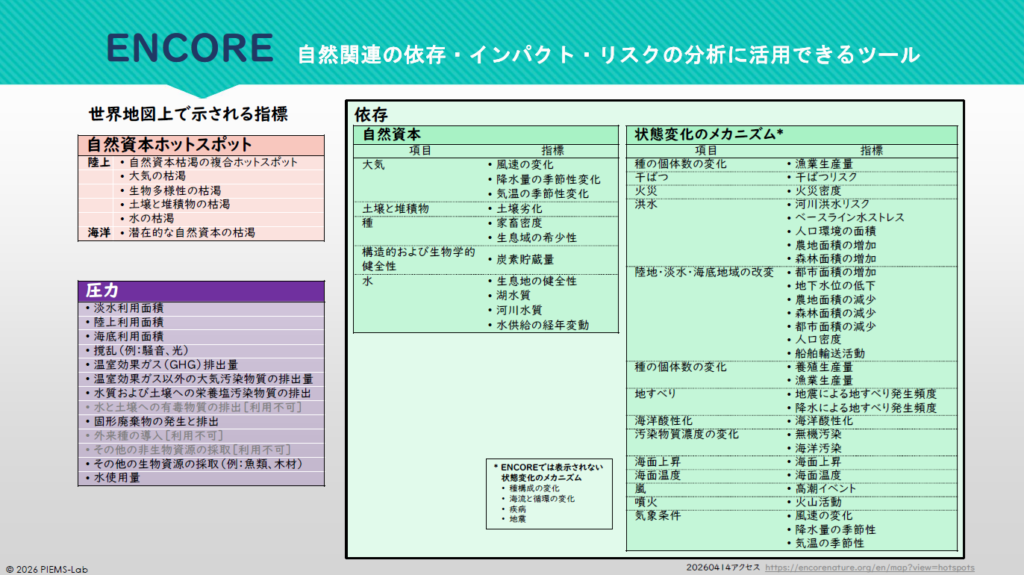Screen dimensions: 1024x575
Task: Click the 河川洪水リスク indicator
Action: (834, 204)
